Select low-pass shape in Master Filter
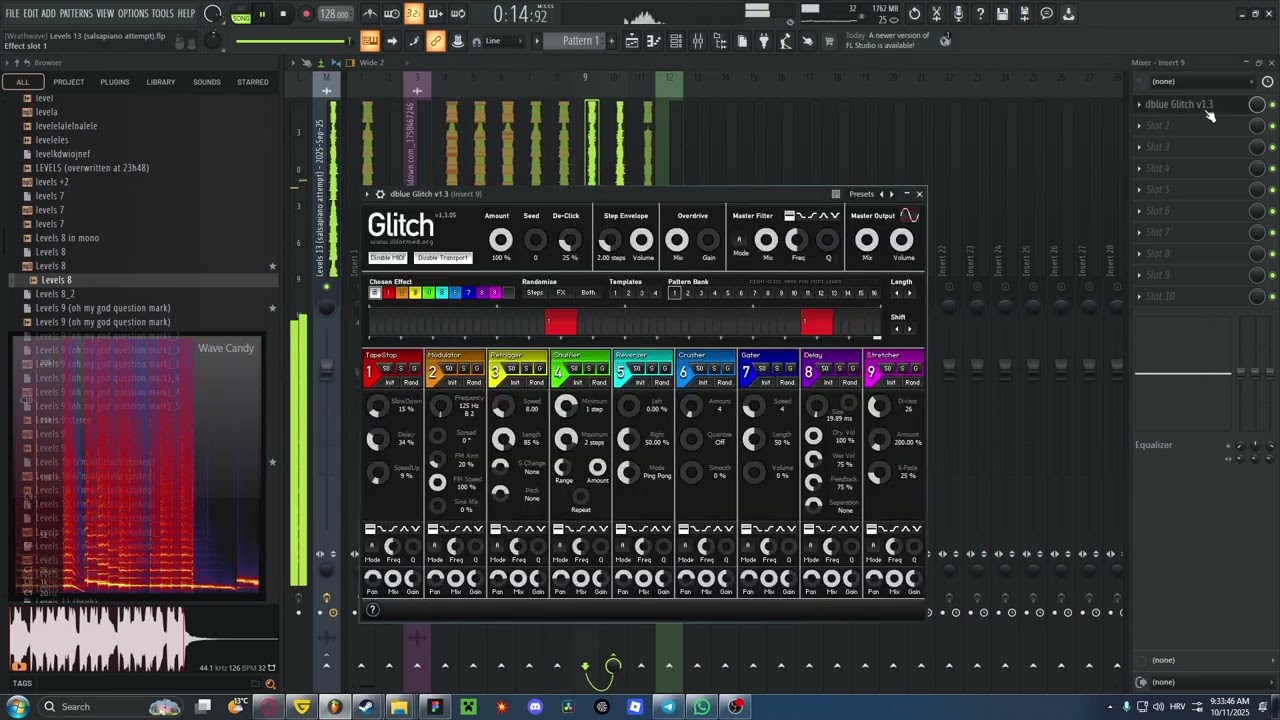The height and width of the screenshot is (720, 1280). click(802, 216)
